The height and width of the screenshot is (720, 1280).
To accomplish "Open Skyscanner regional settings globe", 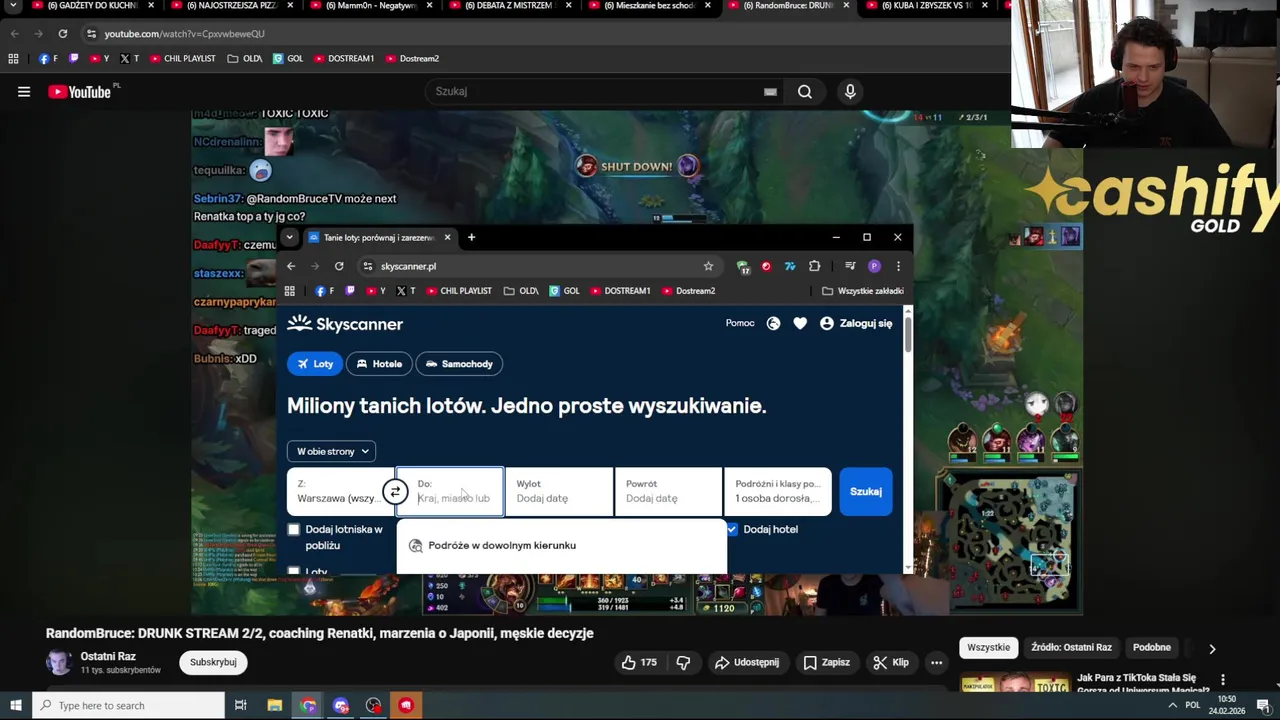I will click(773, 323).
